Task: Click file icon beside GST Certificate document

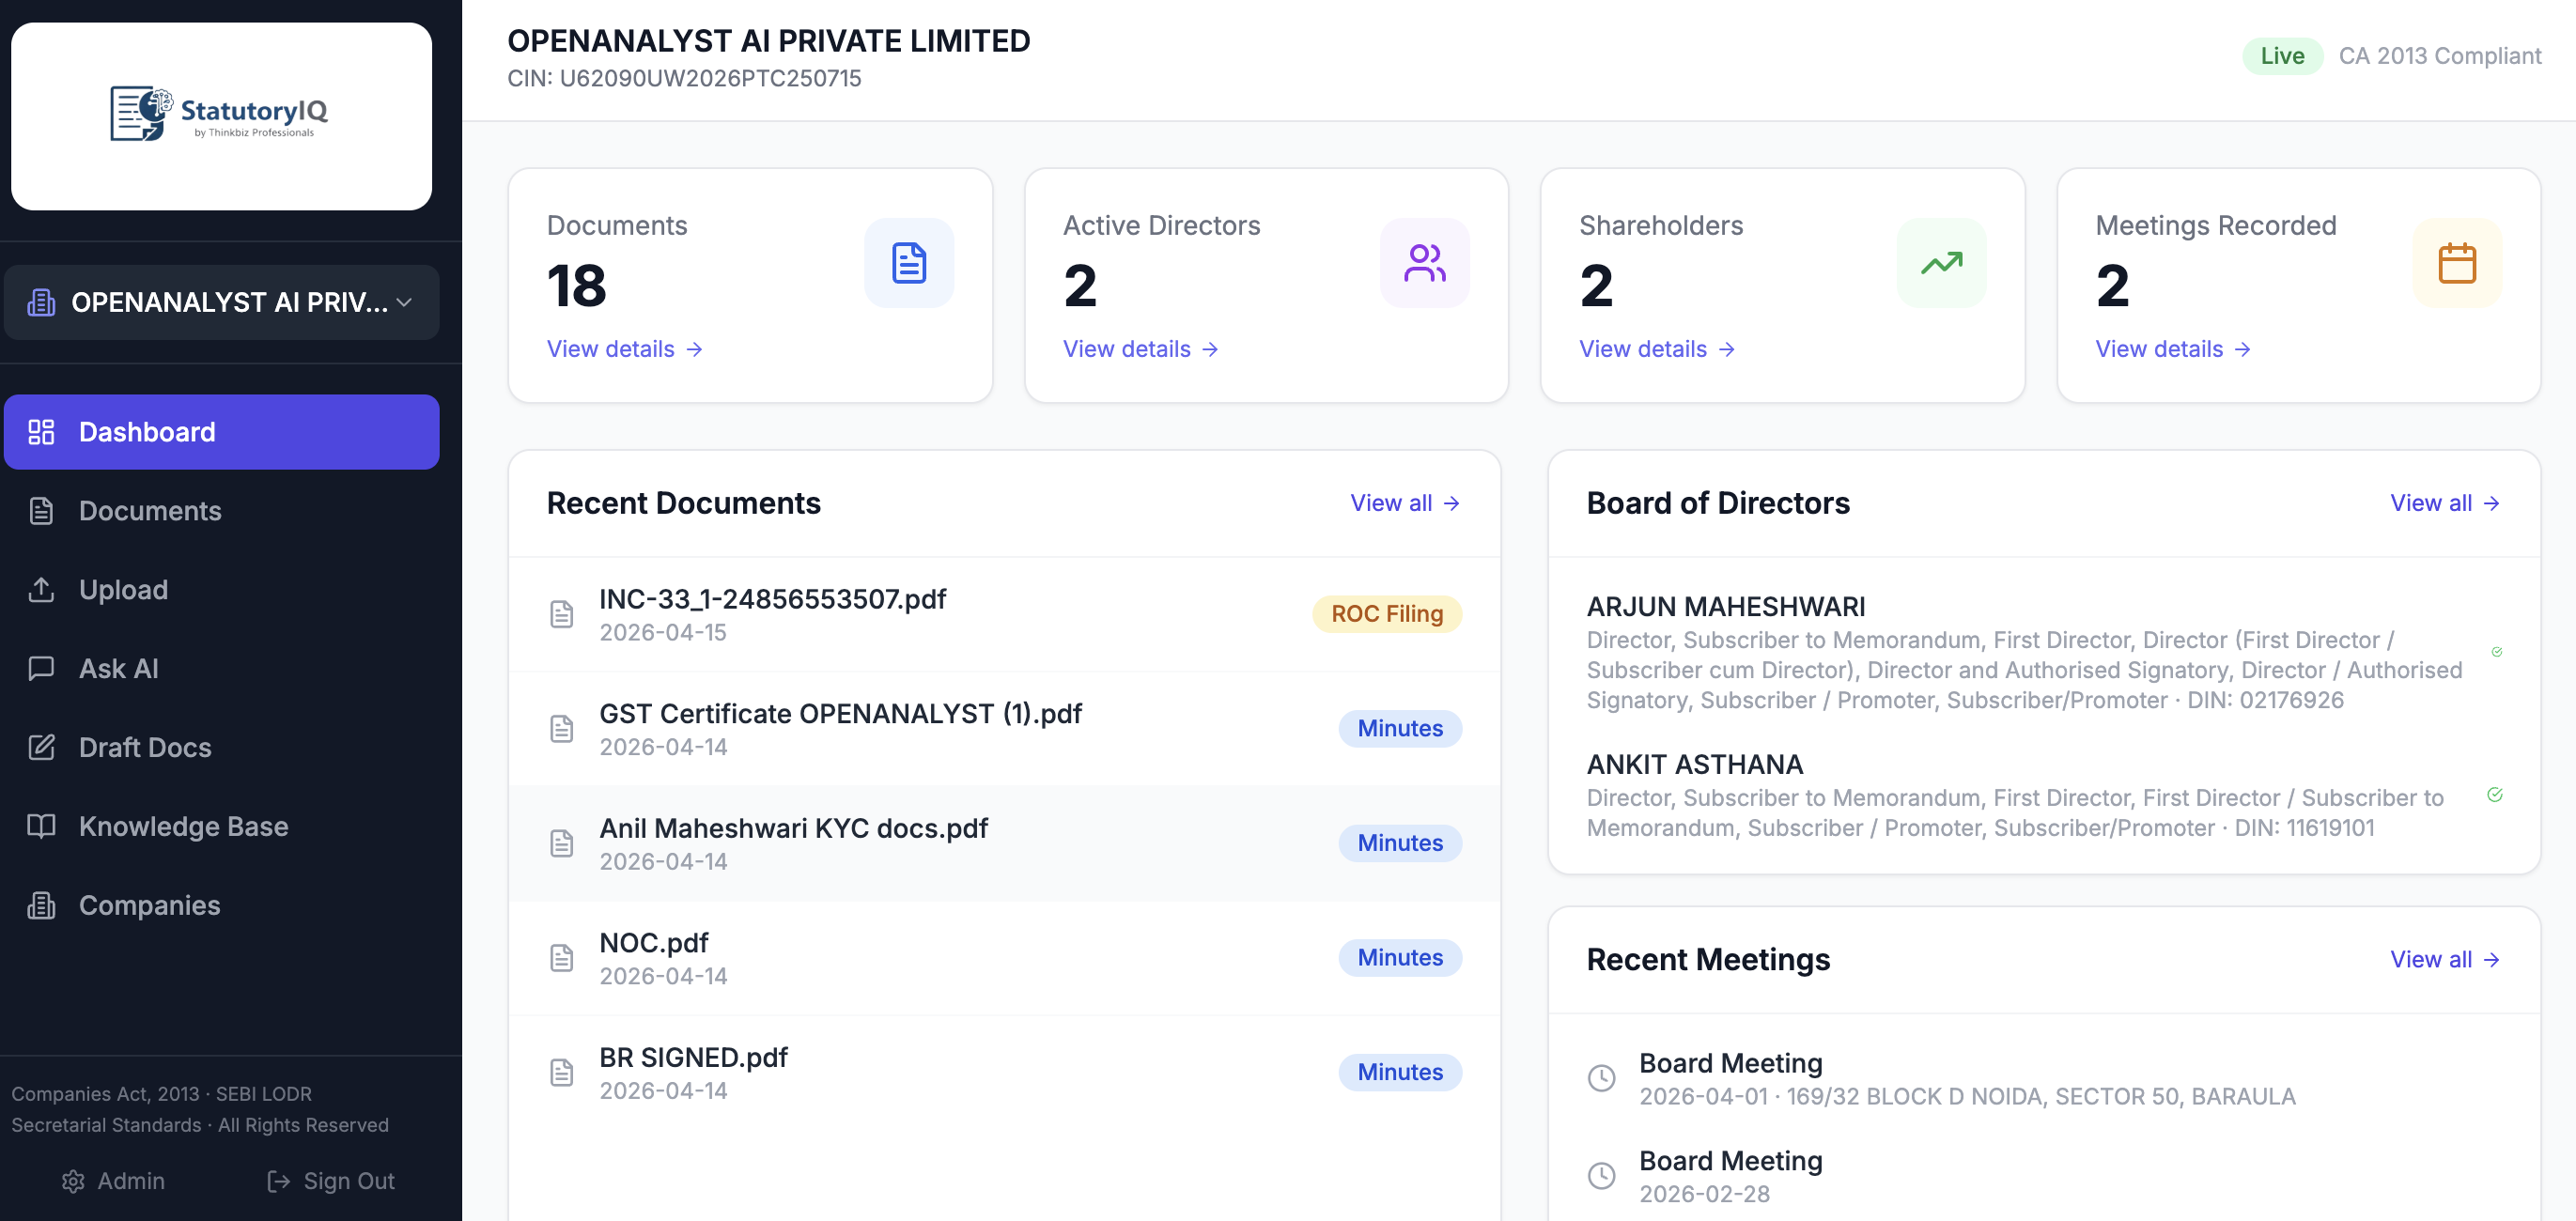Action: 562,729
